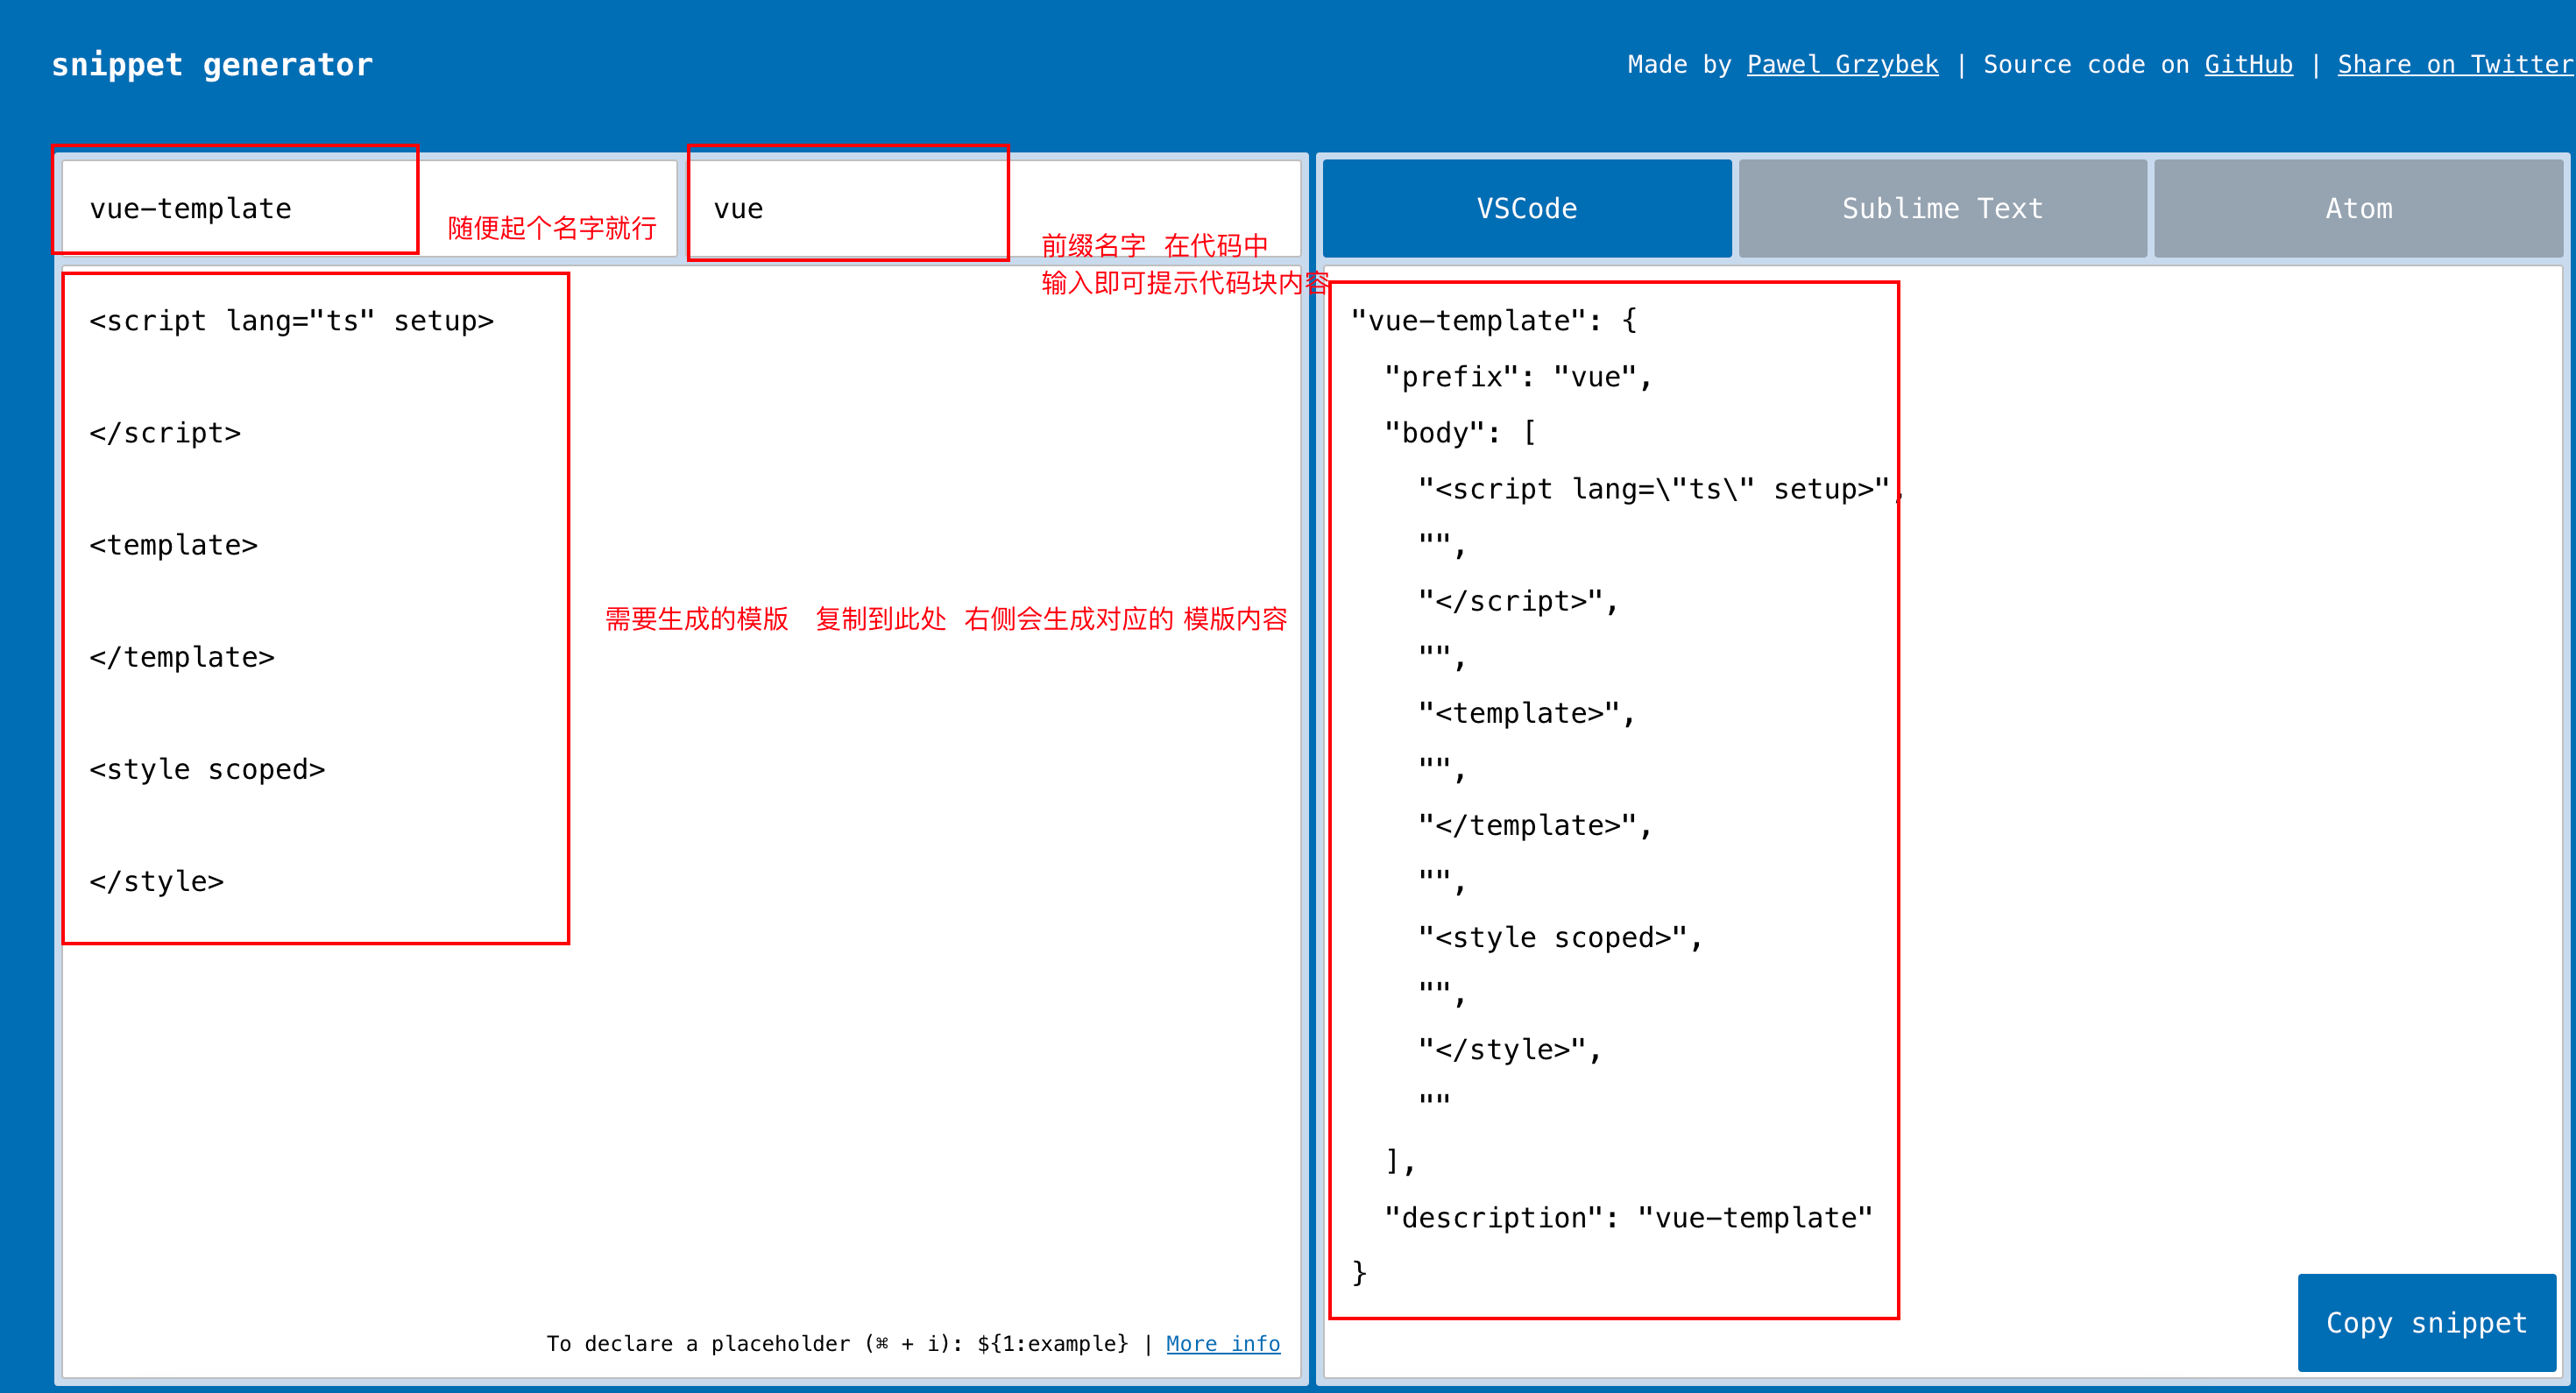Switch to the VSCode tab
Viewport: 2576px width, 1393px height.
1526,208
